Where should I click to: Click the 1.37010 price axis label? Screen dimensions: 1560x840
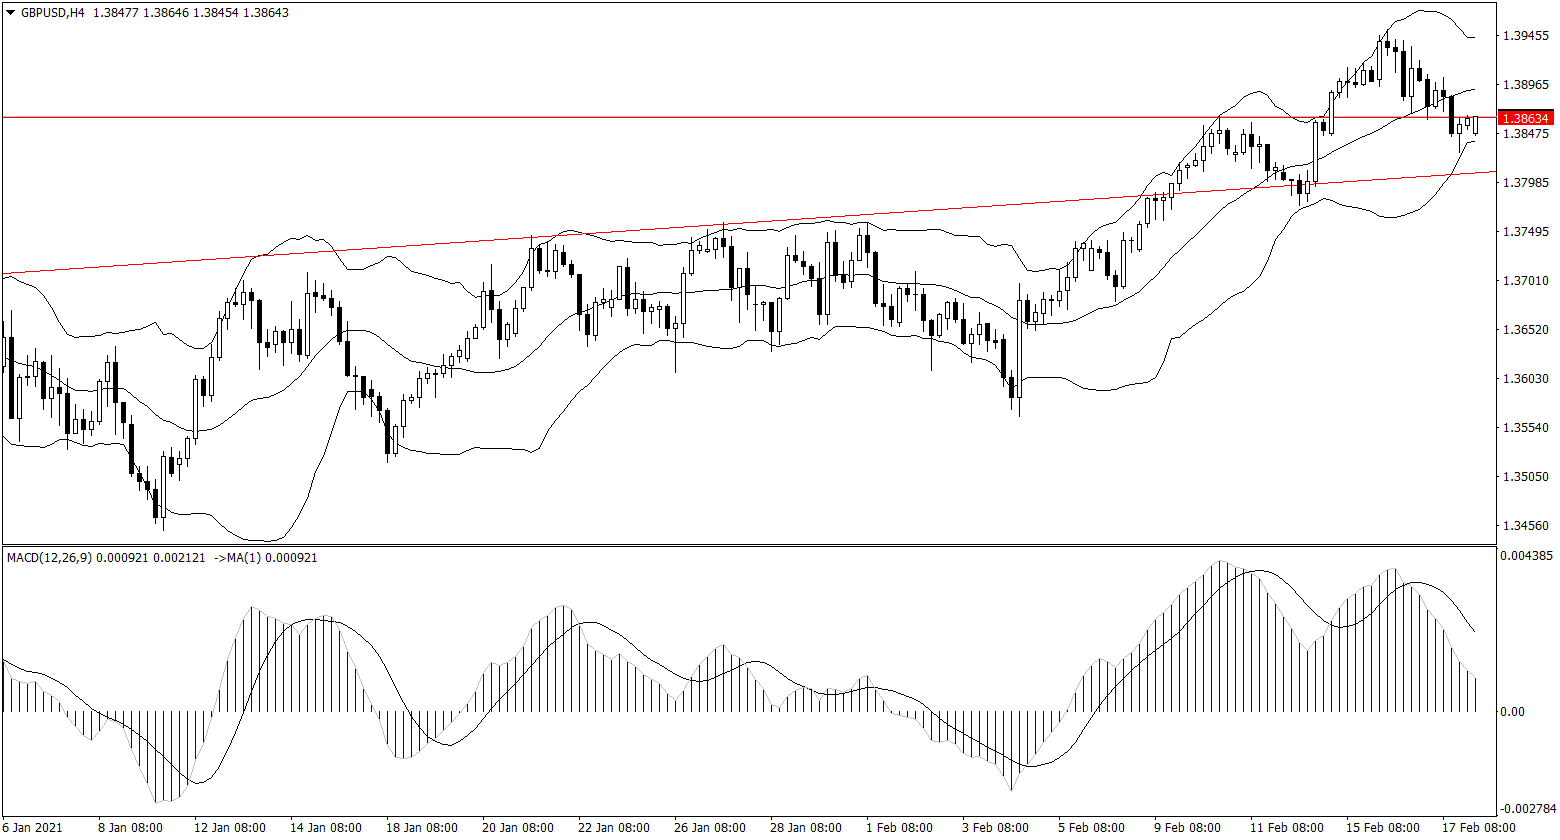pyautogui.click(x=1526, y=281)
